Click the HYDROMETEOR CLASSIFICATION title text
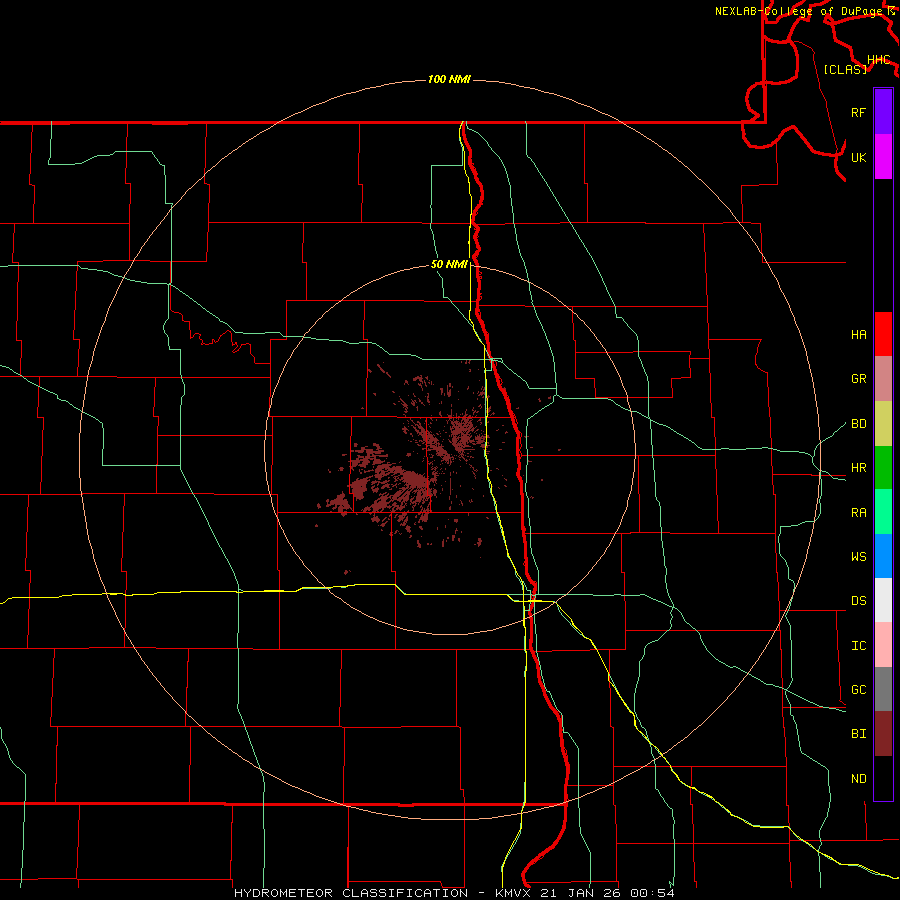This screenshot has height=900, width=900. click(x=351, y=893)
